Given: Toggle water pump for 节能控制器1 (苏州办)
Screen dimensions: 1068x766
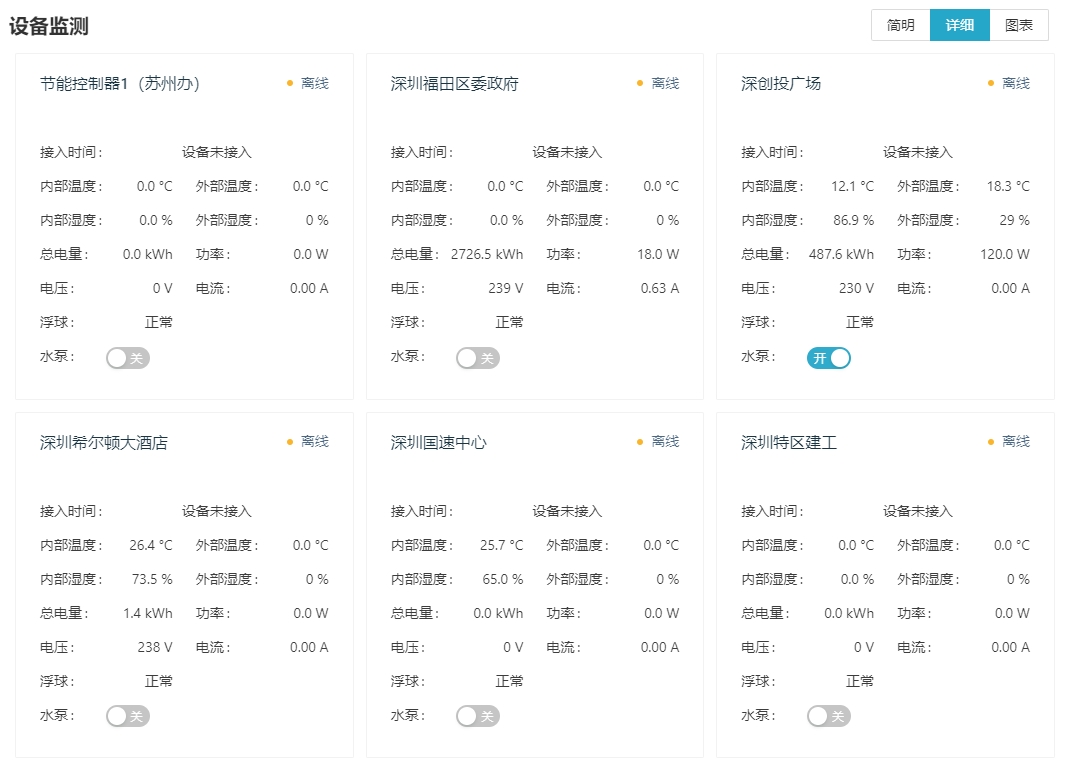Looking at the screenshot, I should [128, 358].
